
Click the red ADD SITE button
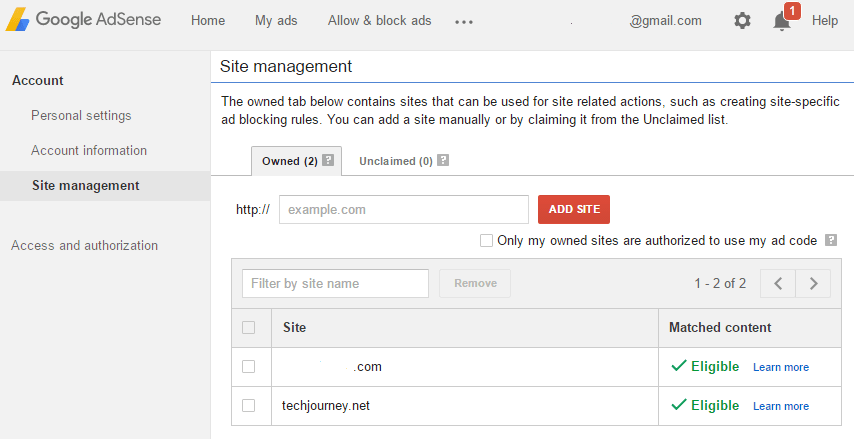tap(574, 209)
